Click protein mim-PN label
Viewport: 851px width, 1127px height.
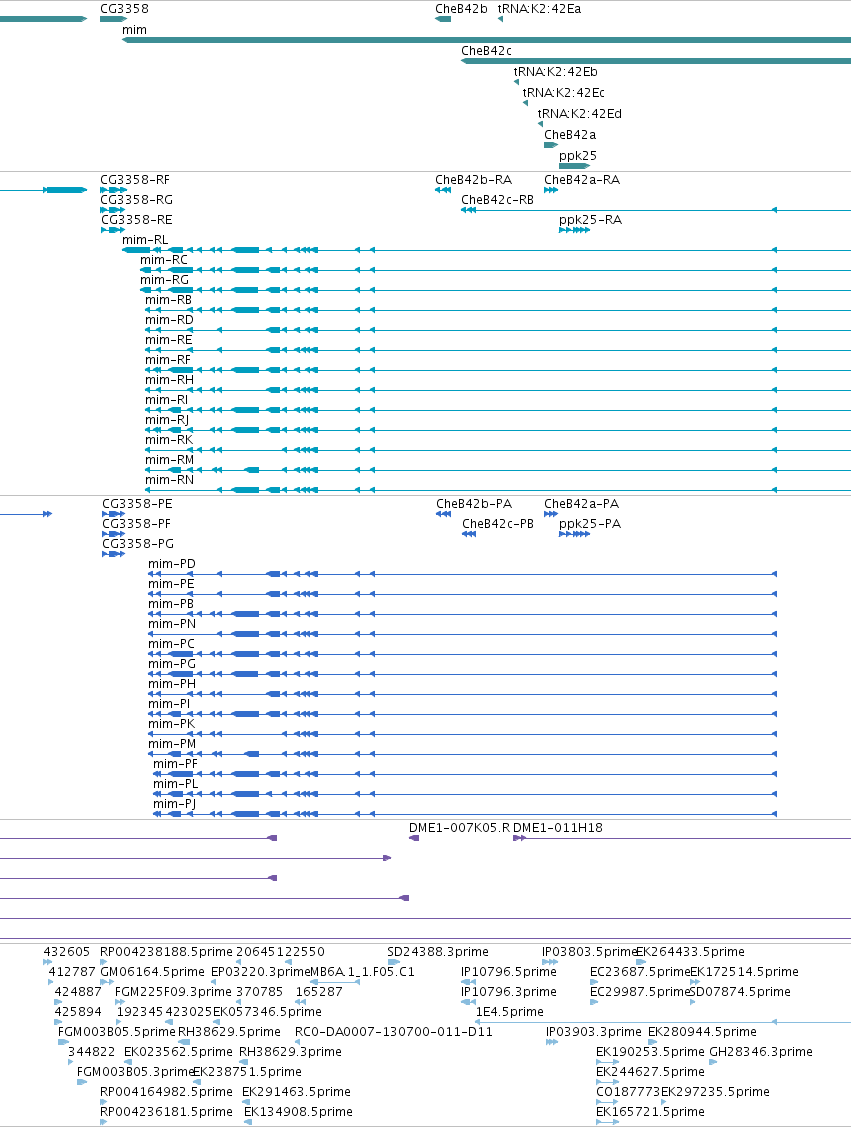coord(172,624)
